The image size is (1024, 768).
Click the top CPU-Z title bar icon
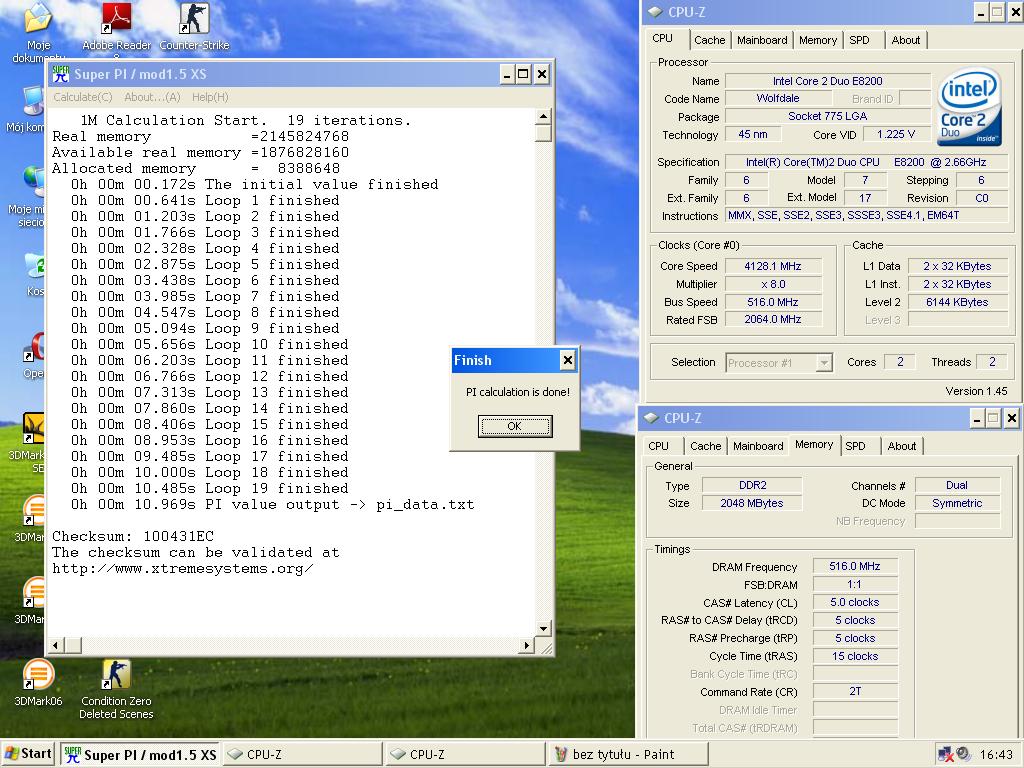[x=655, y=12]
